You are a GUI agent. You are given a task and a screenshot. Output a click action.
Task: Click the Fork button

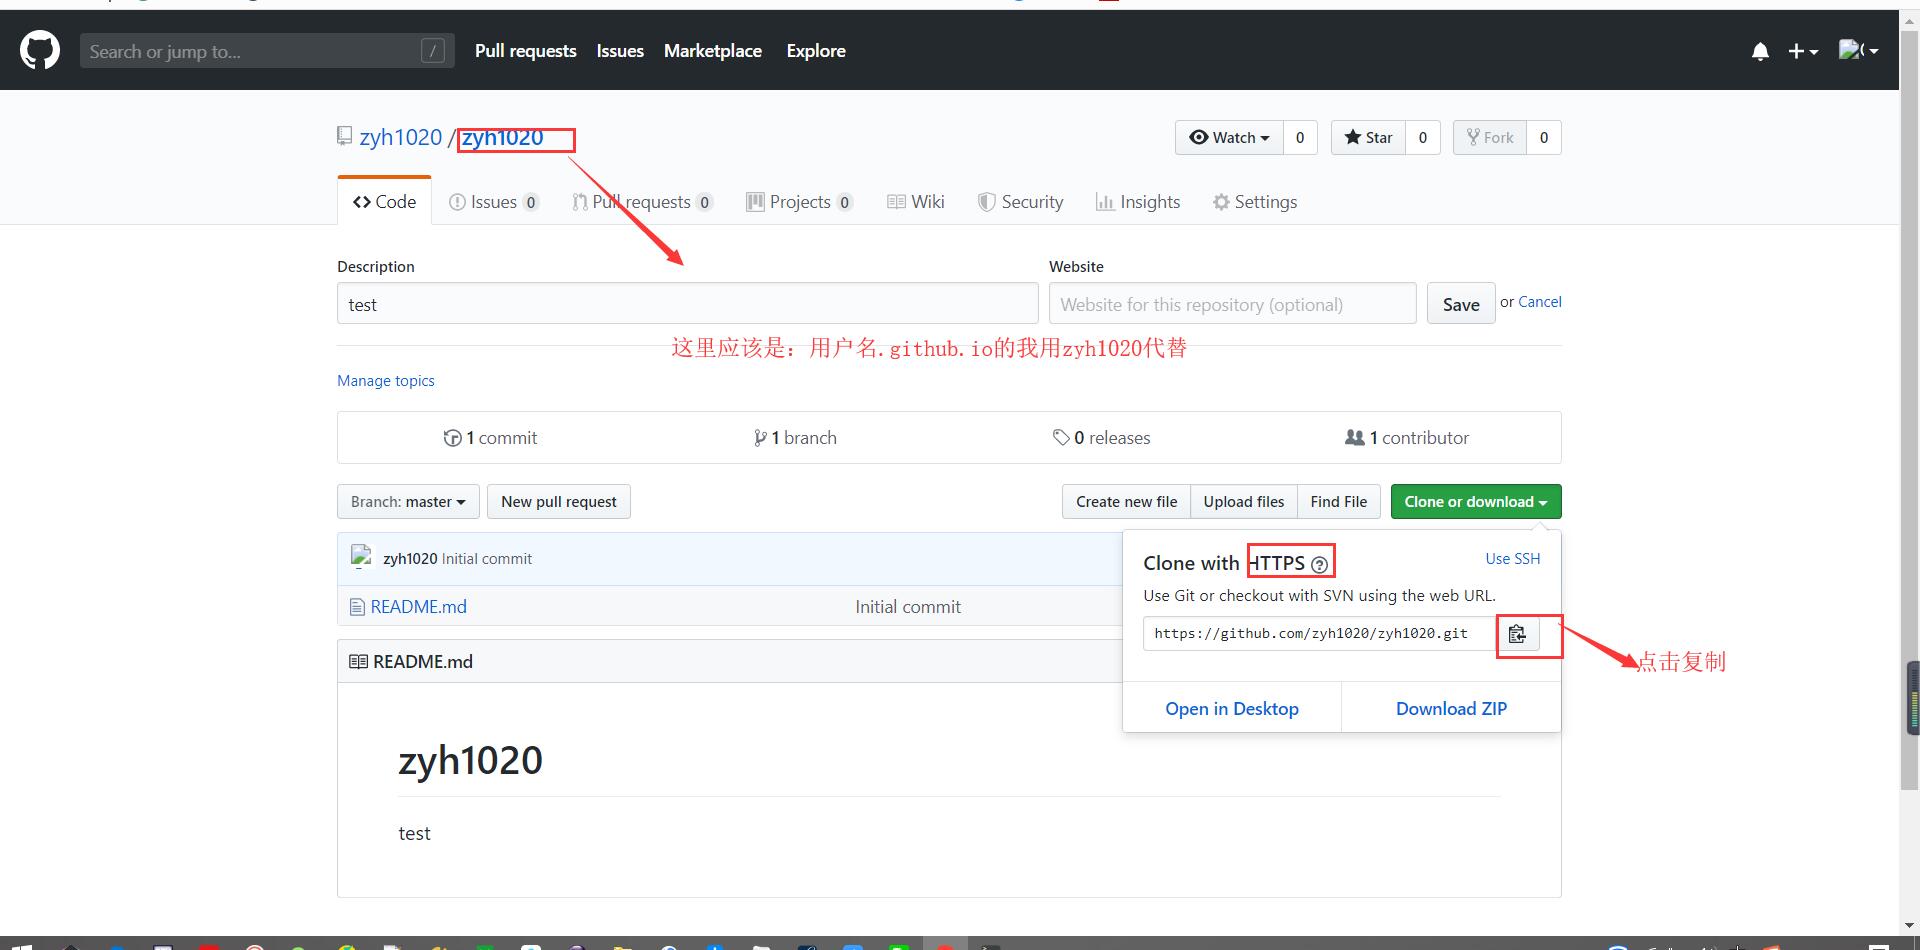[x=1490, y=138]
